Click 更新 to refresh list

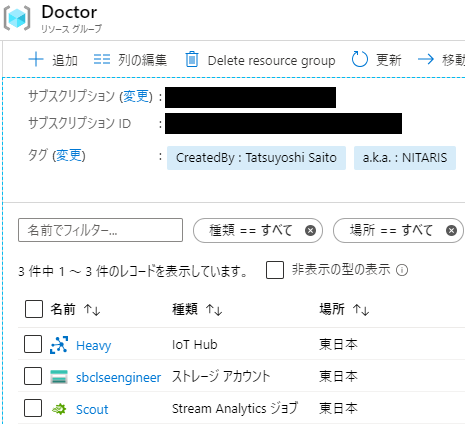point(389,60)
